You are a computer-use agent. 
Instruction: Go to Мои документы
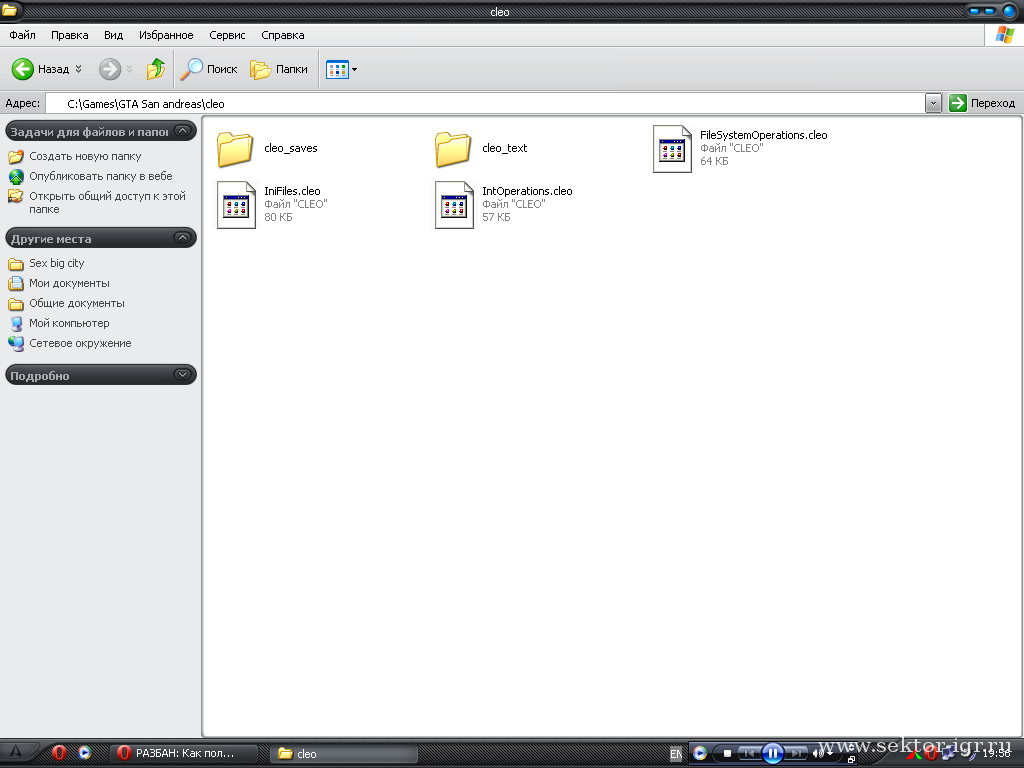coord(69,283)
